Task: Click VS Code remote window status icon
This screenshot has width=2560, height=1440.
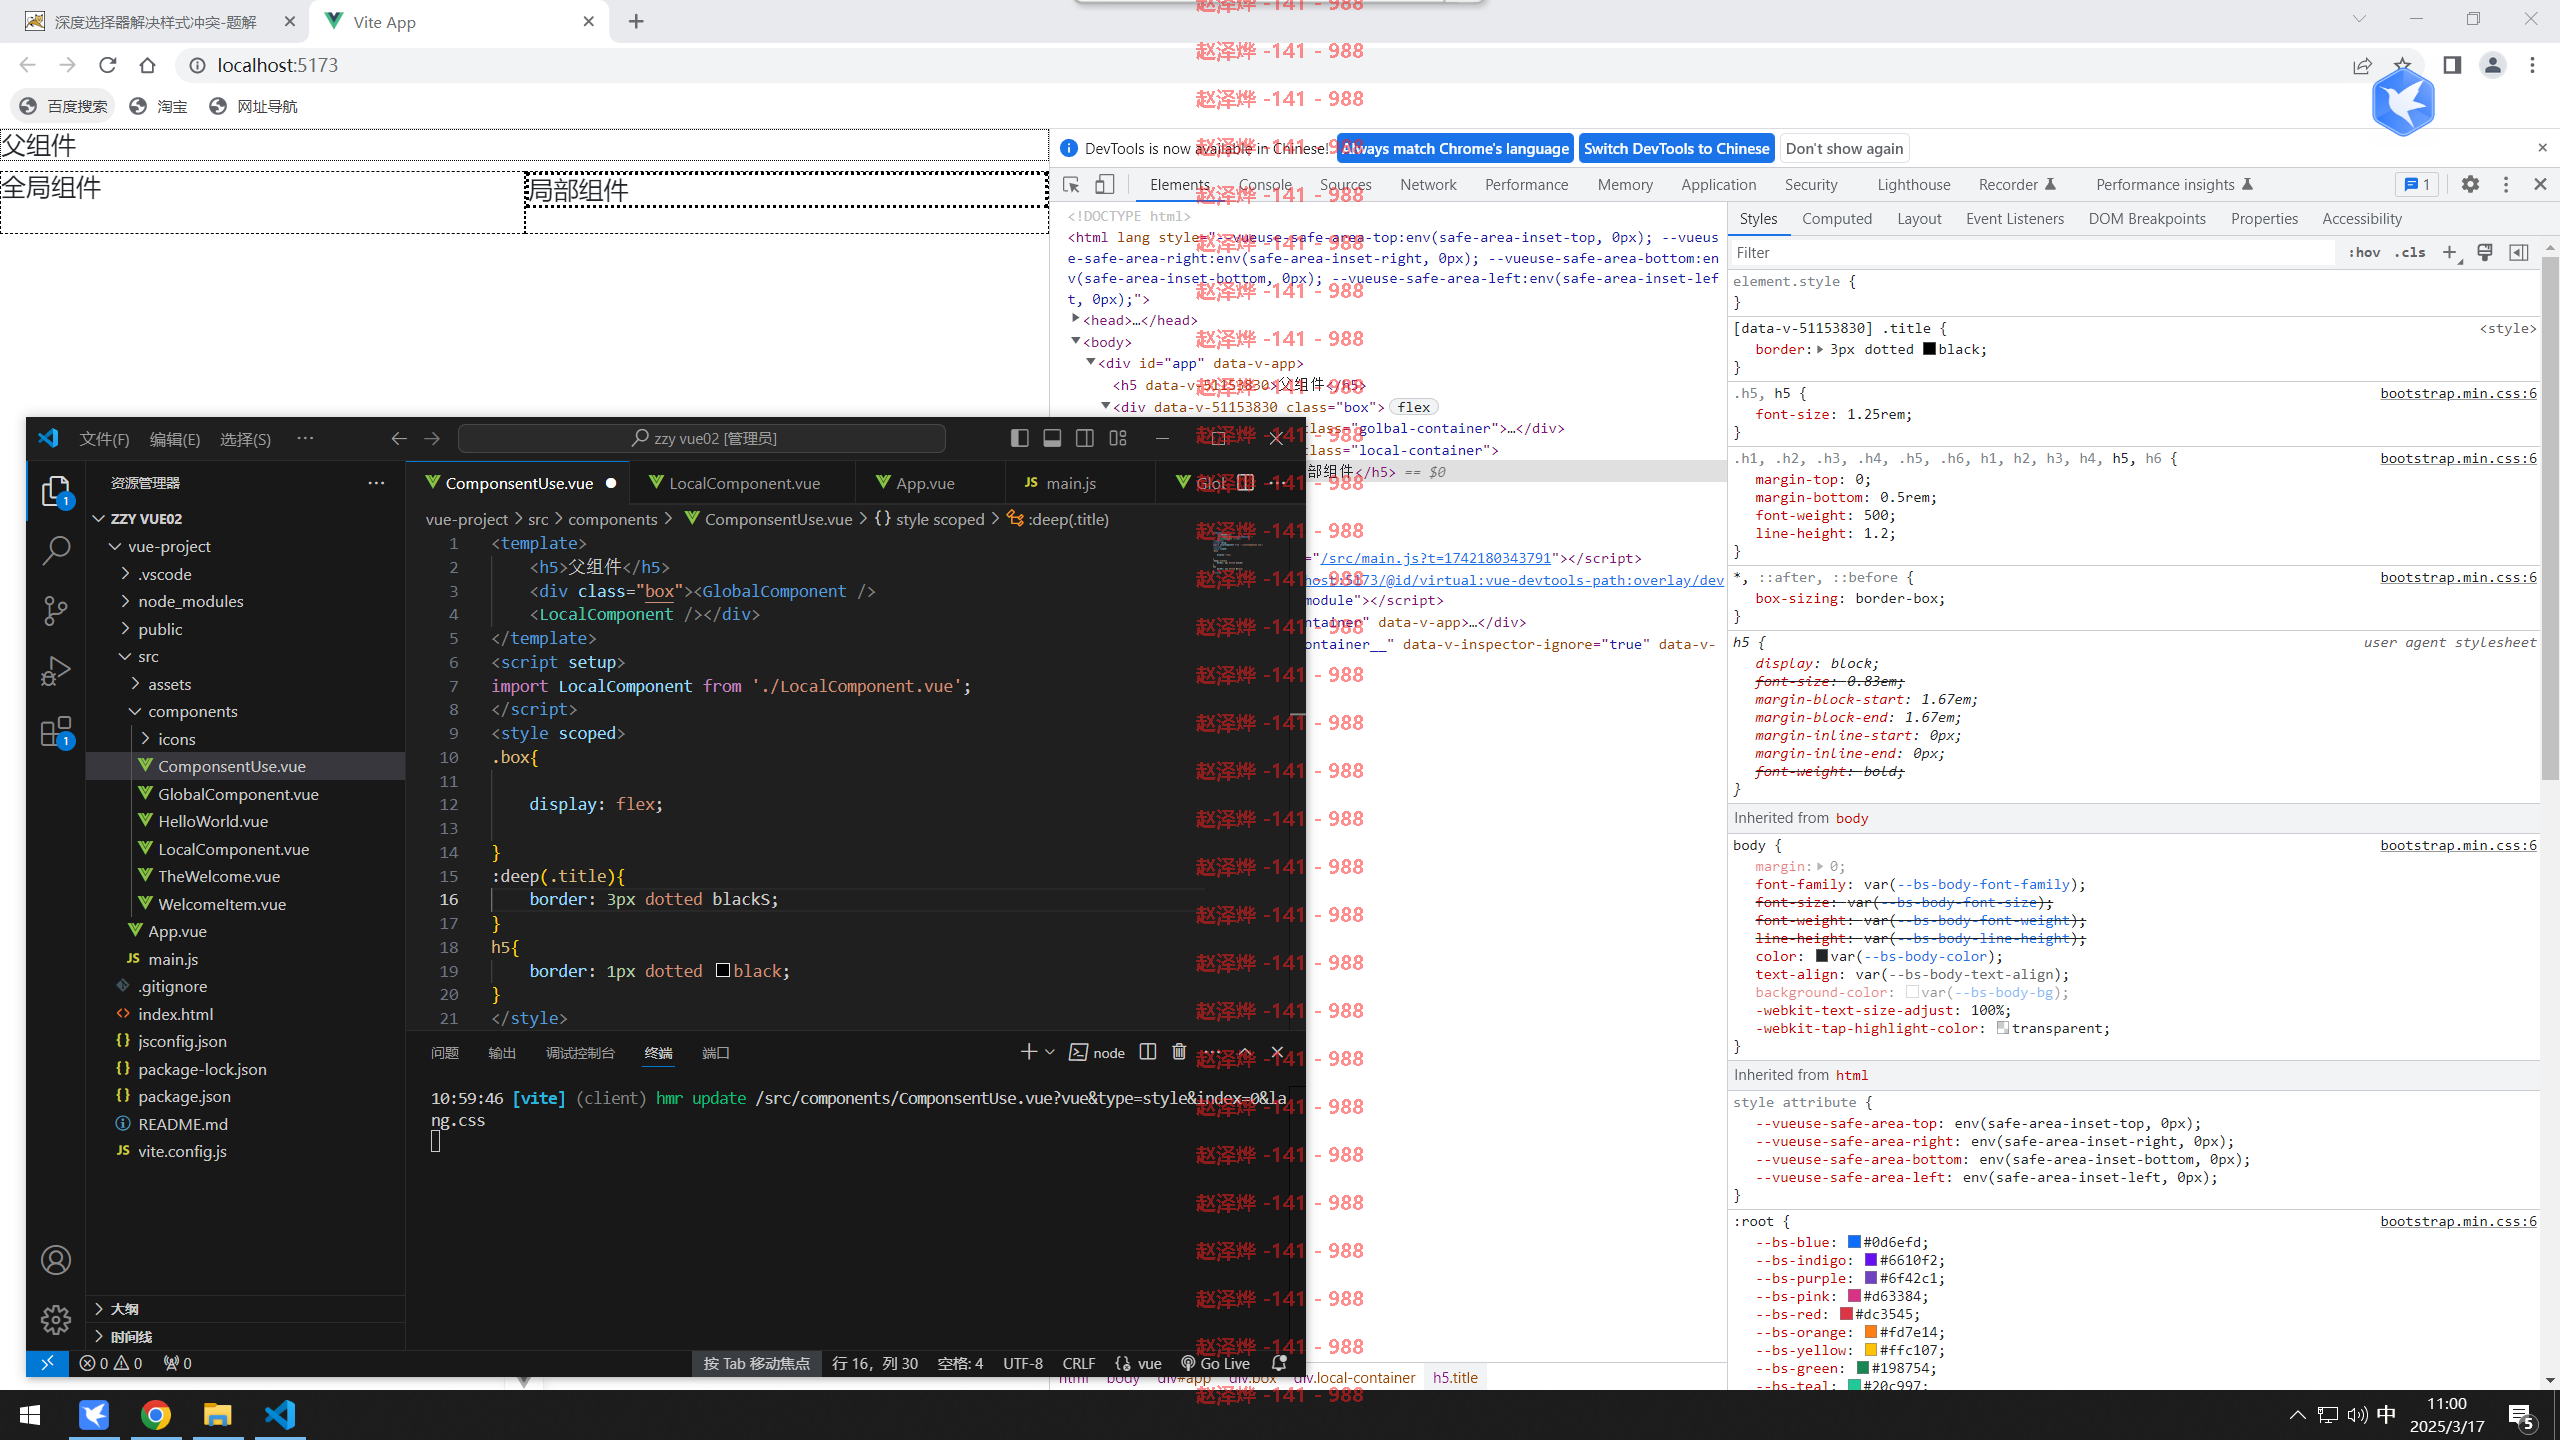Action: (47, 1363)
